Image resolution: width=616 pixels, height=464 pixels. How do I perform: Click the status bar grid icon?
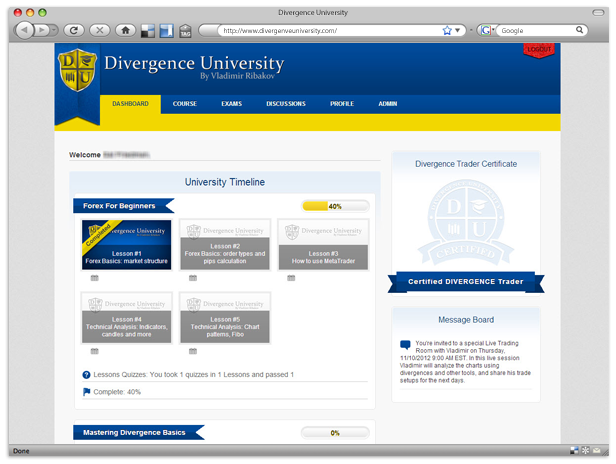point(574,451)
